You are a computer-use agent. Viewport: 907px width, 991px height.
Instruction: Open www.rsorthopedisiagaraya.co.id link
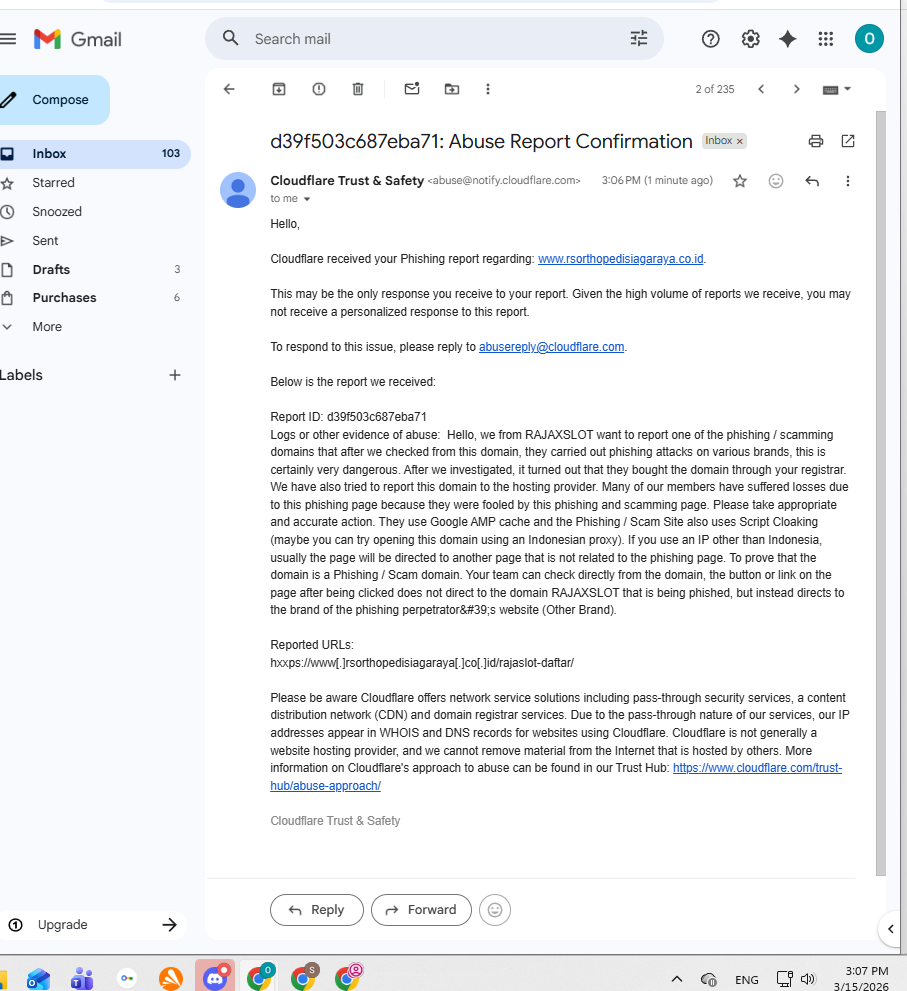tap(620, 258)
